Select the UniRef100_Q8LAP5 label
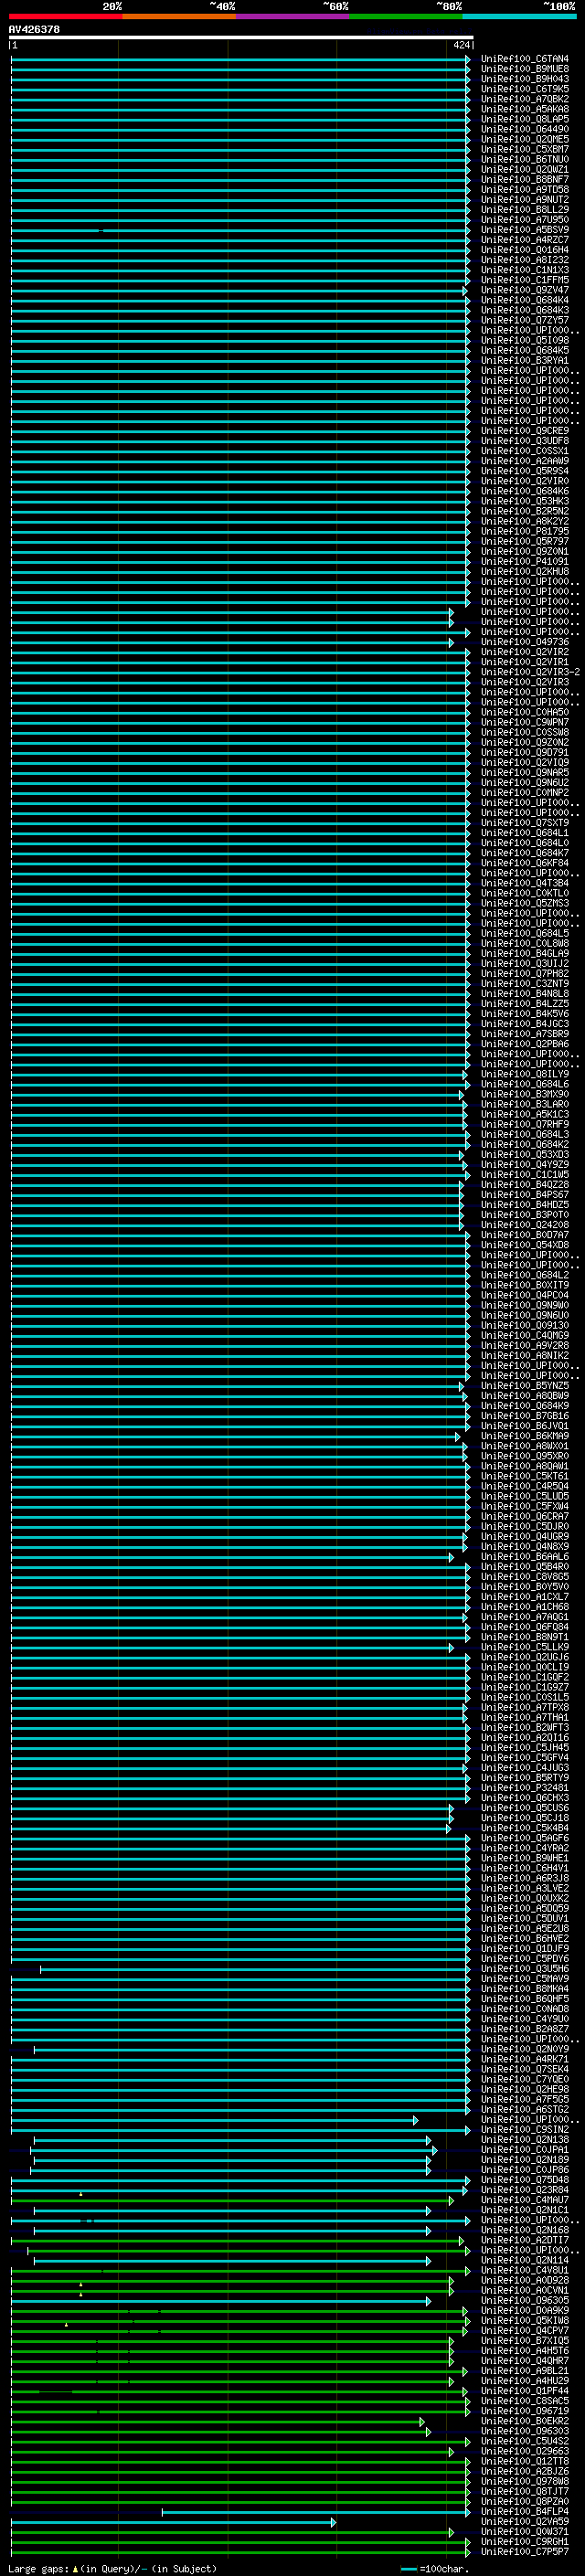 524,119
